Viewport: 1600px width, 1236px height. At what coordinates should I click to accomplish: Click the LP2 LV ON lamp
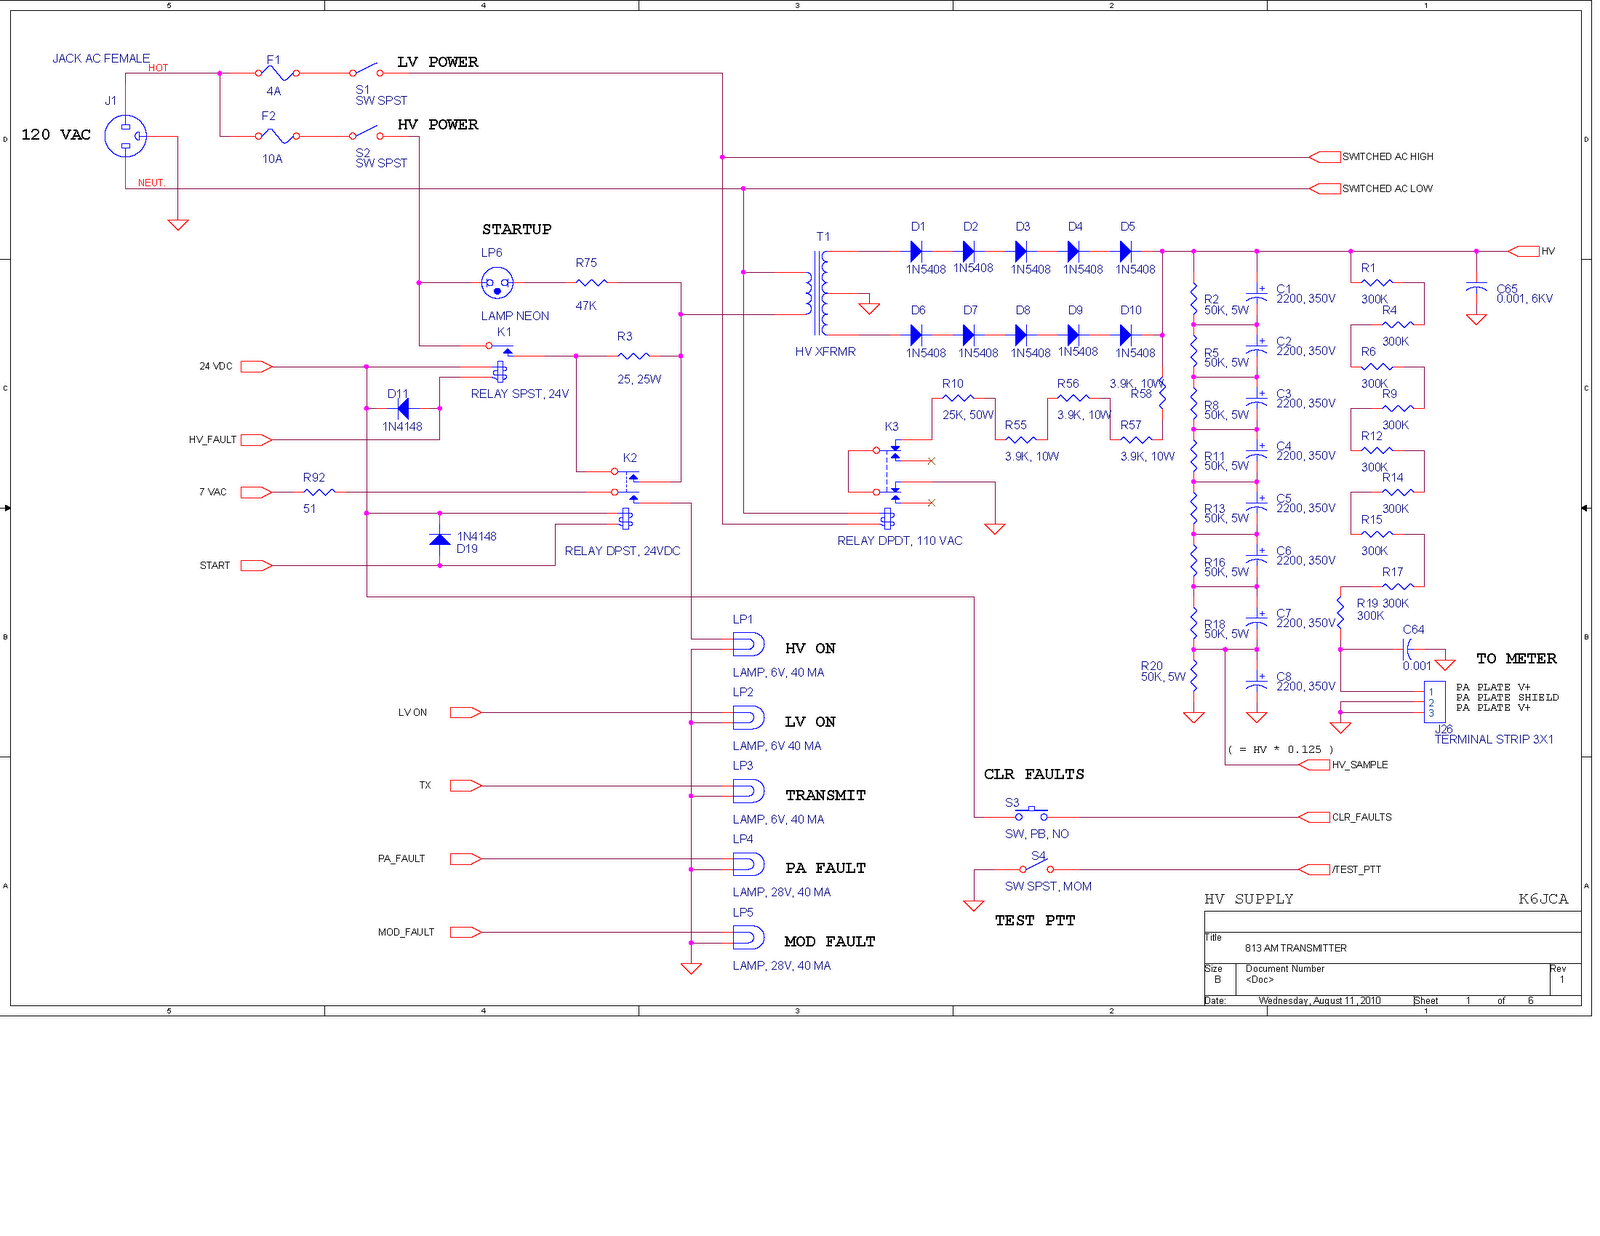[748, 718]
